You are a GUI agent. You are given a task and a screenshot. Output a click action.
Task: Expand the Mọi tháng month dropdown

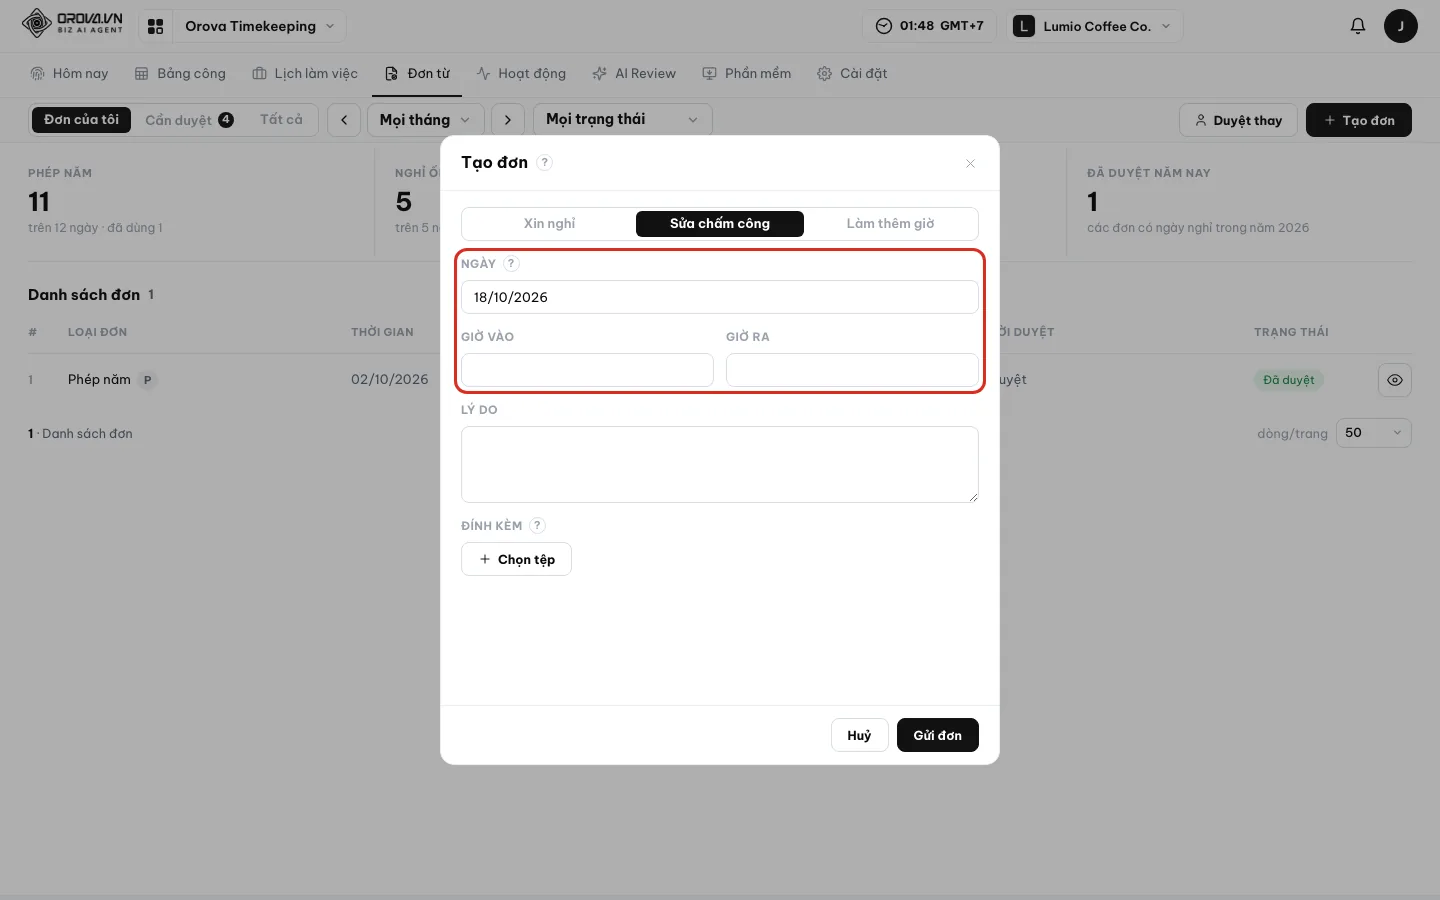point(426,120)
